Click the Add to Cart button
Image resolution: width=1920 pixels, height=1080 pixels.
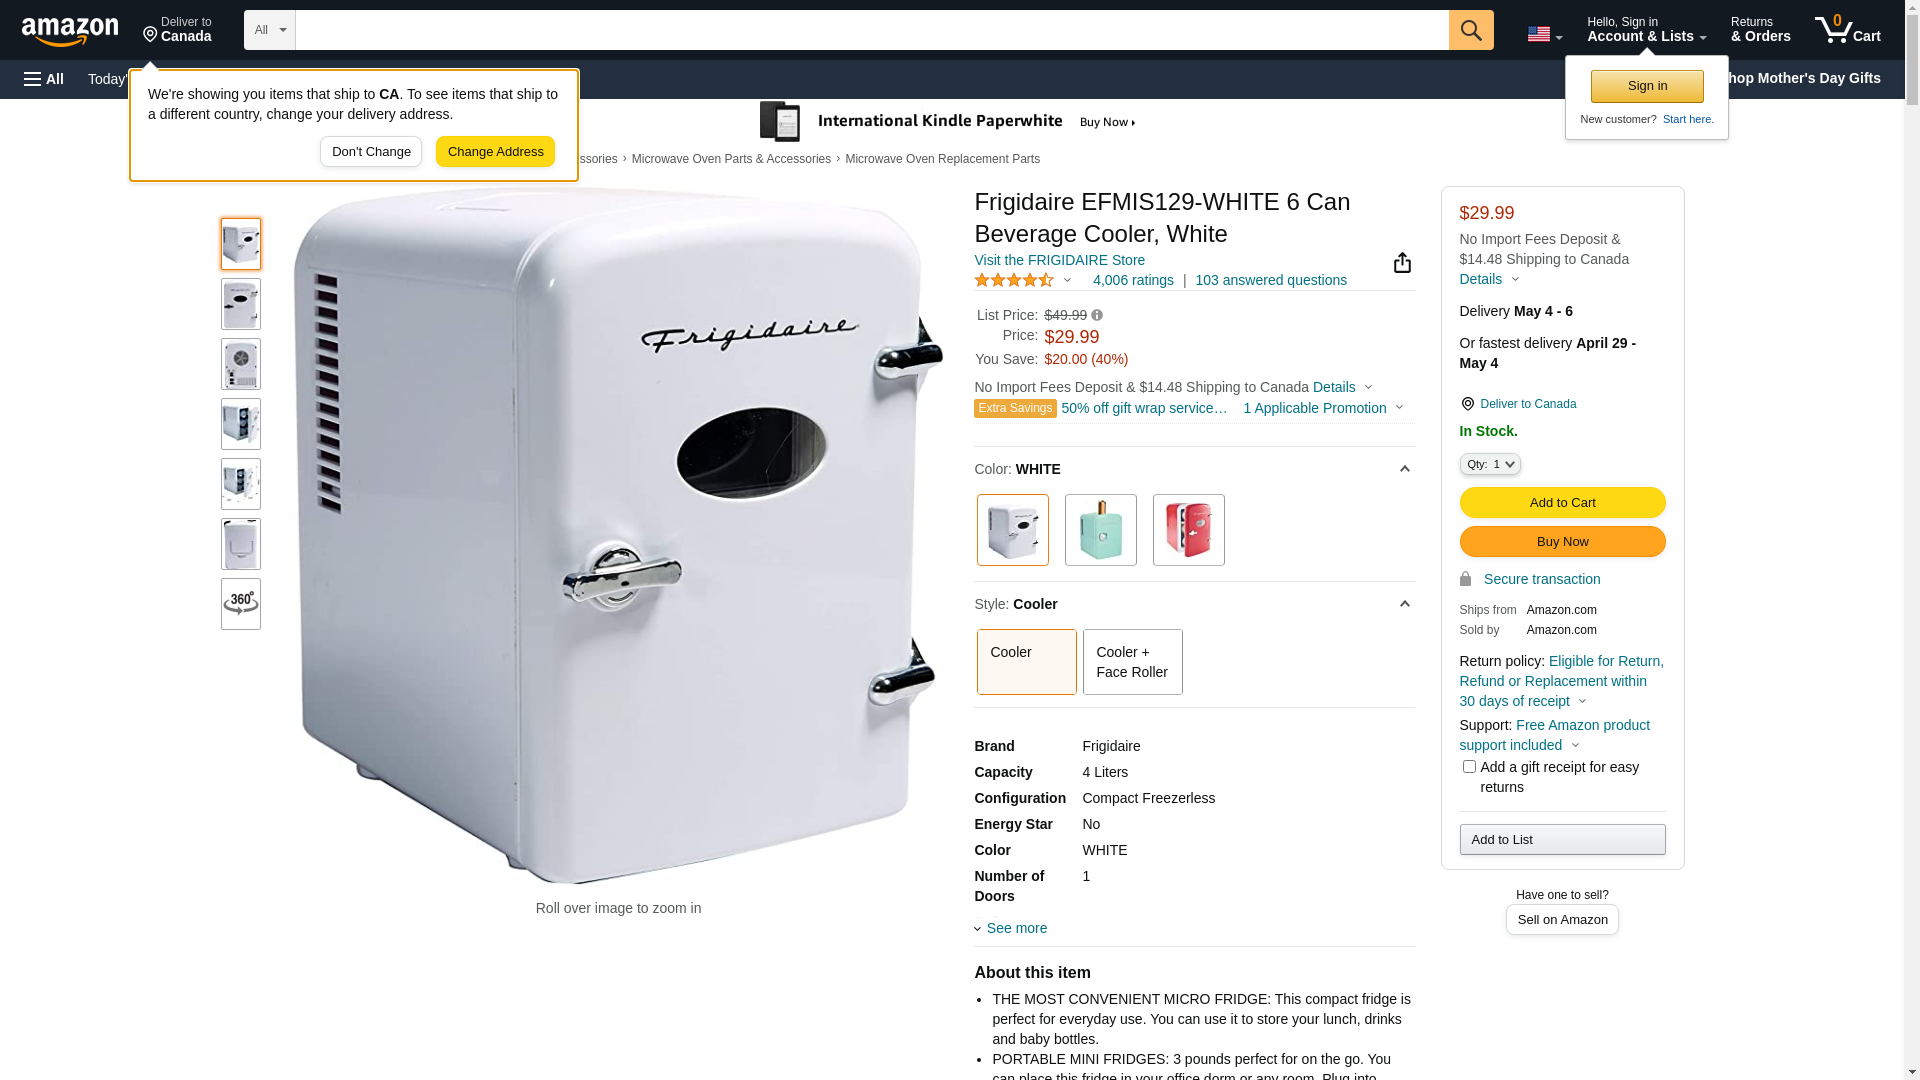click(1562, 503)
